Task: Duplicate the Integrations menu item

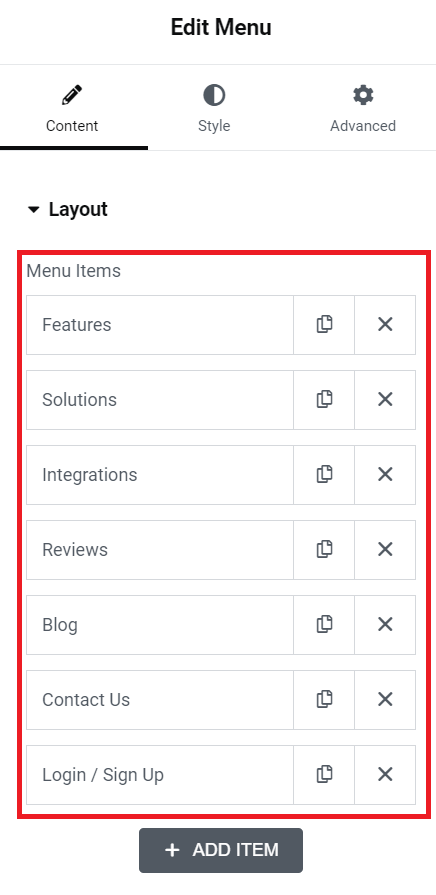Action: [x=324, y=475]
